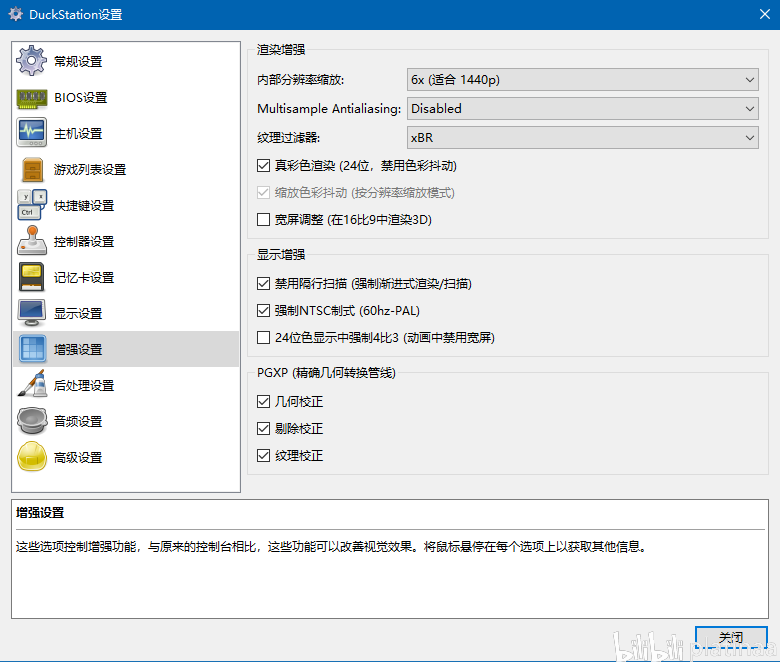Expand the xBR filter dropdown arrow
The width and height of the screenshot is (780, 662).
(x=750, y=137)
